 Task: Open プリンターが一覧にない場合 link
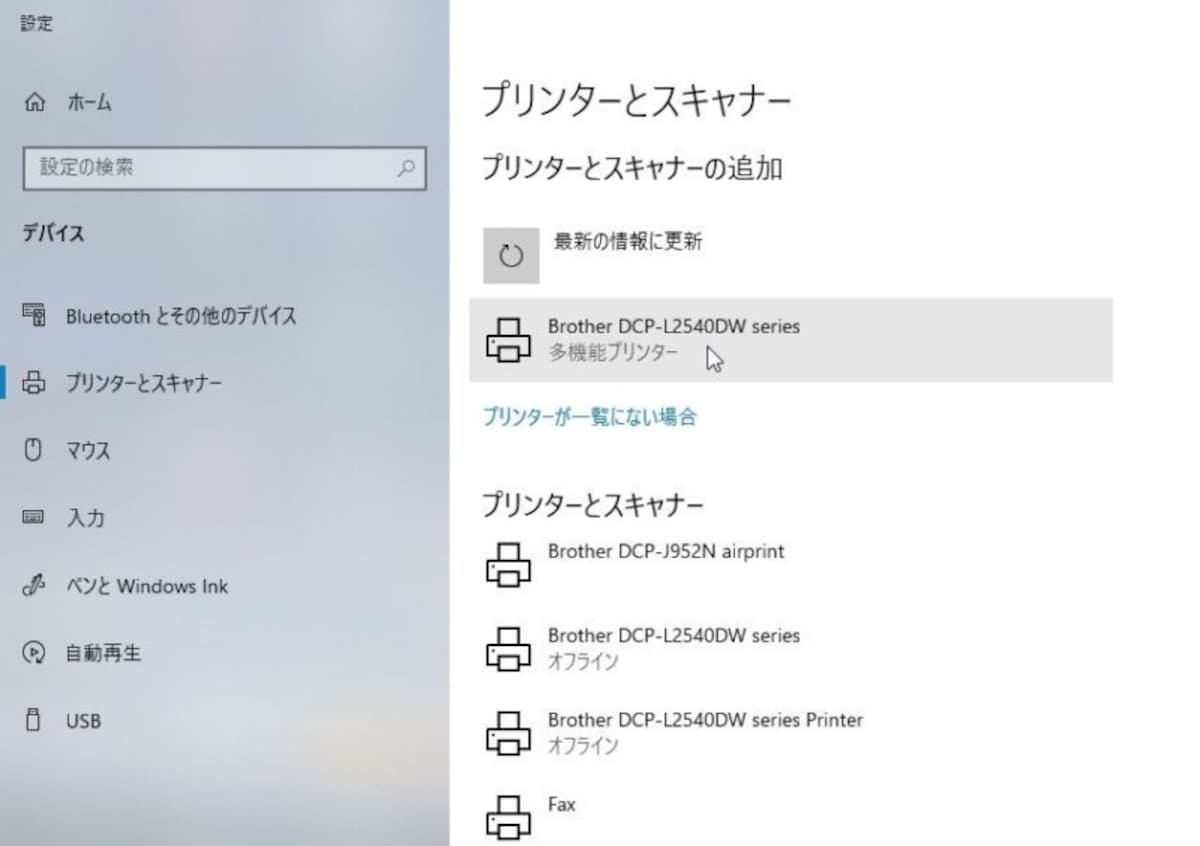point(589,416)
